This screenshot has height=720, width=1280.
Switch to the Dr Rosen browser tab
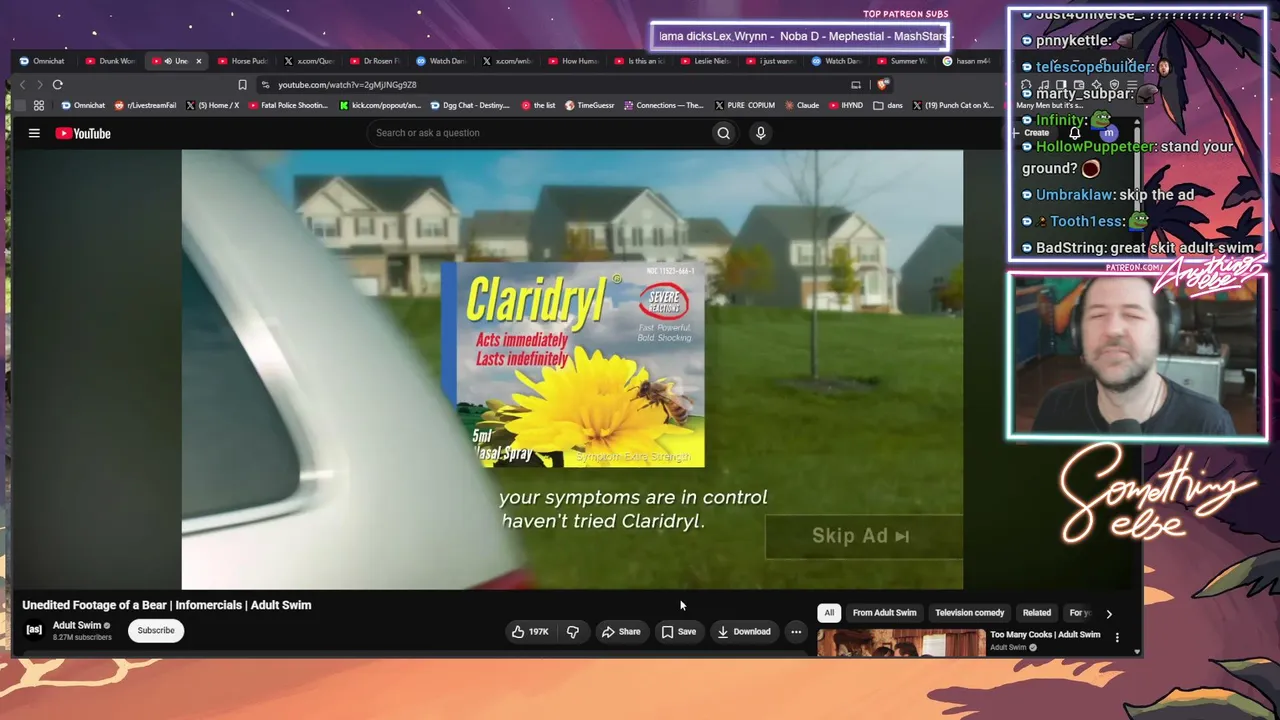[x=375, y=61]
